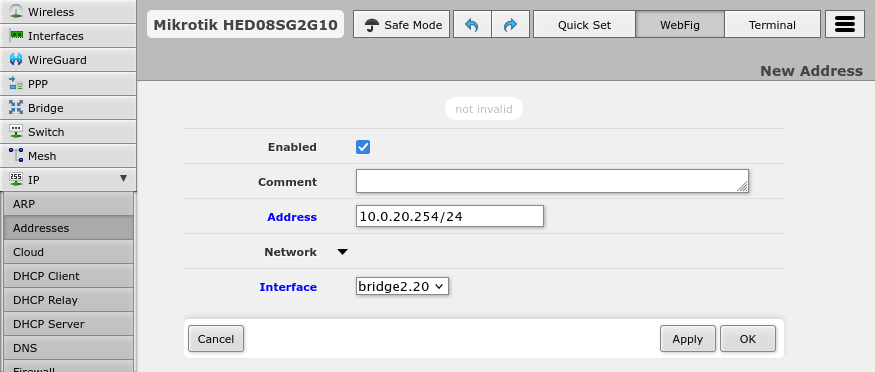The height and width of the screenshot is (372, 875).
Task: Open DHCP Client submenu item
Action: coord(68,276)
